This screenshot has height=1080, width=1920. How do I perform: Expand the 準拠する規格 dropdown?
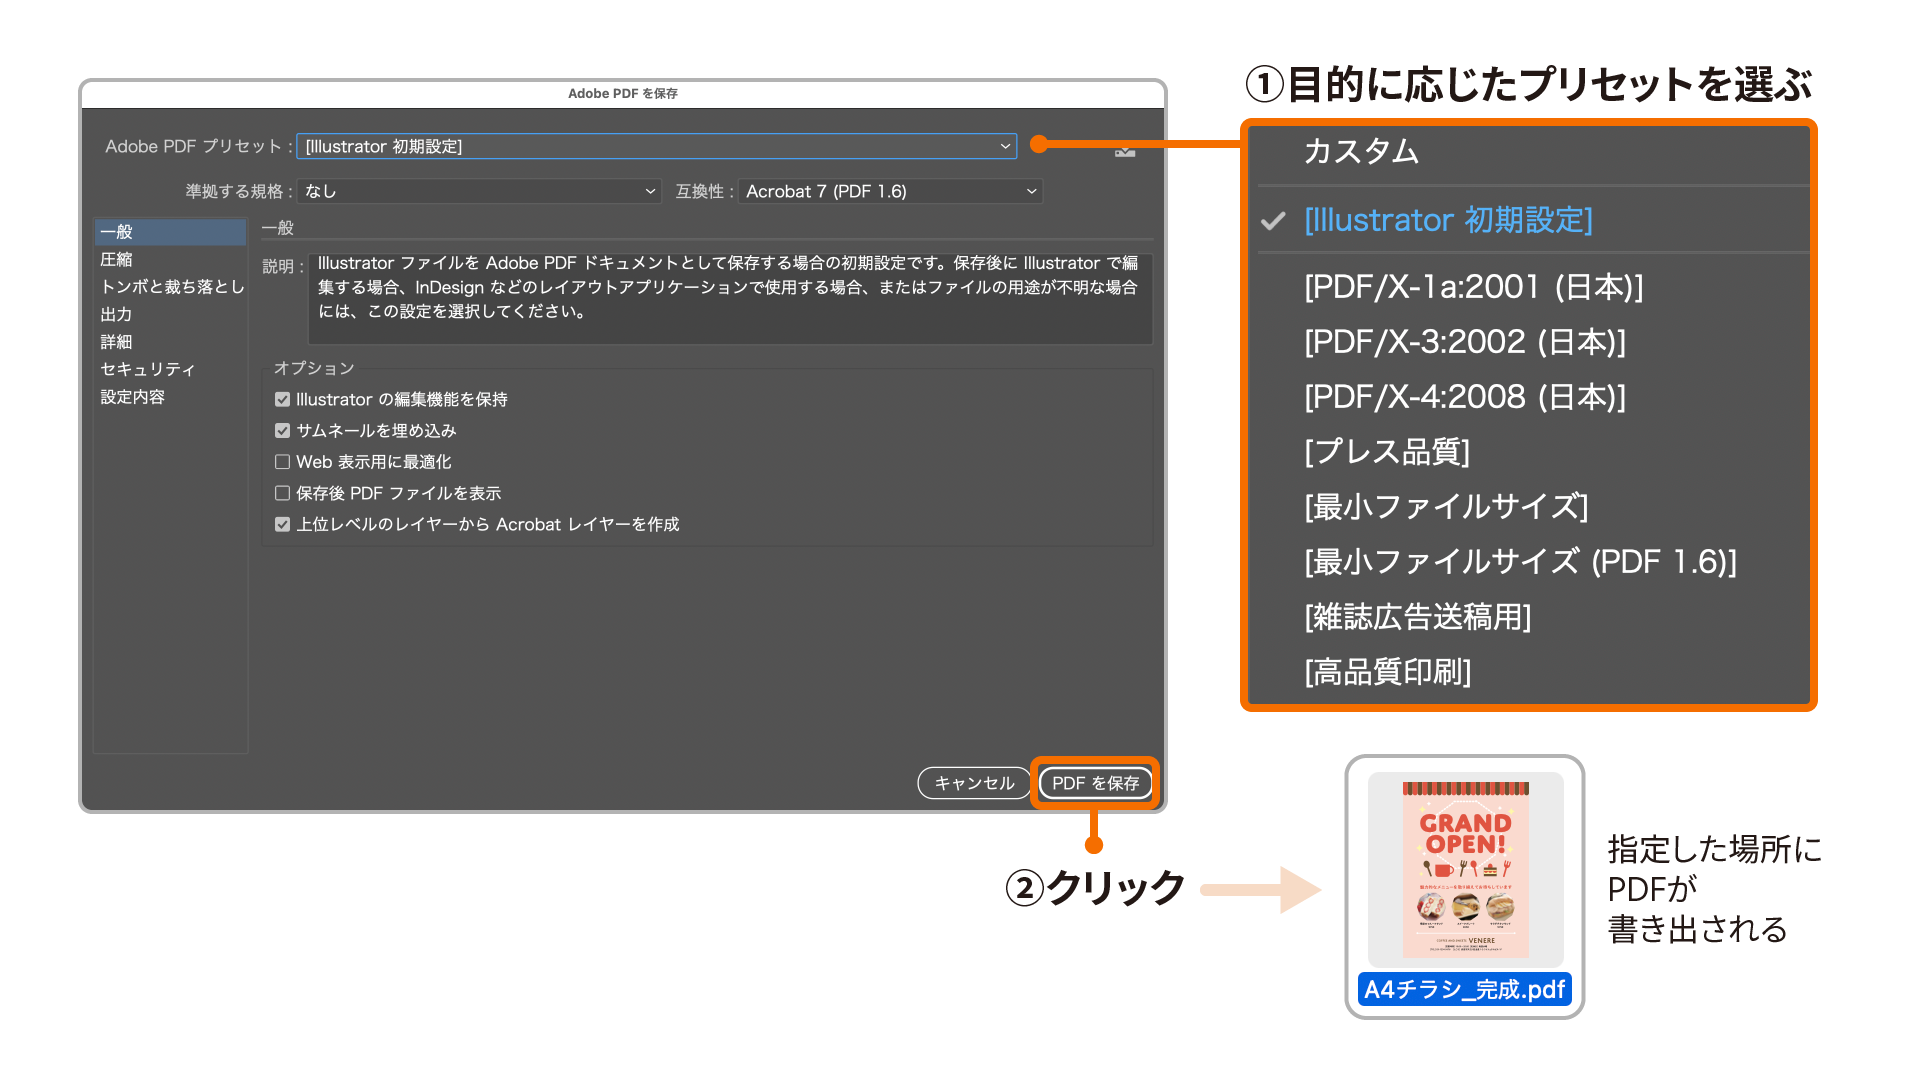480,191
